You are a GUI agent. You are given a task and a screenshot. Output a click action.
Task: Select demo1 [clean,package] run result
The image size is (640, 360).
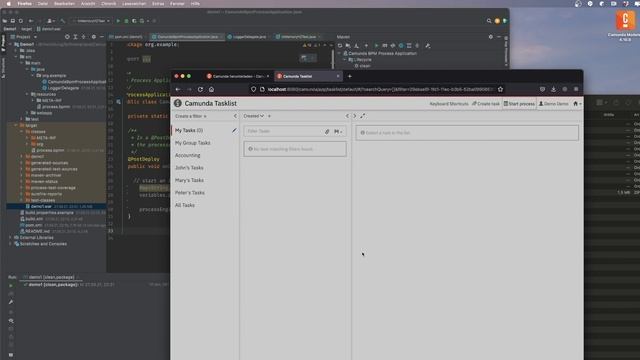click(53, 284)
